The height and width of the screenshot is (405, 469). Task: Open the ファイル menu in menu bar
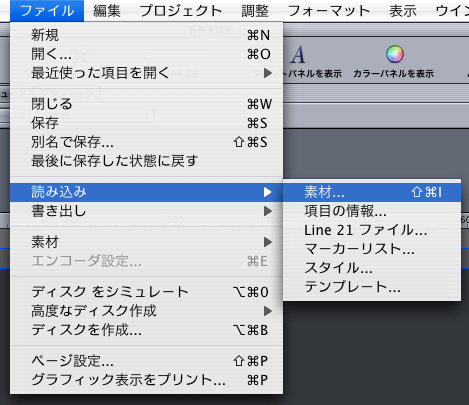47,11
